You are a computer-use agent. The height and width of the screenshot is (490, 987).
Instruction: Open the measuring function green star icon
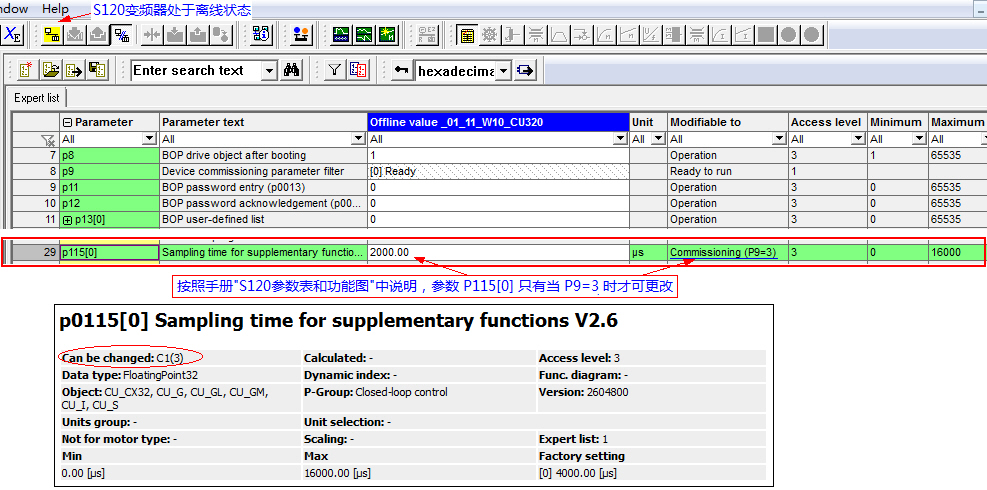point(388,35)
